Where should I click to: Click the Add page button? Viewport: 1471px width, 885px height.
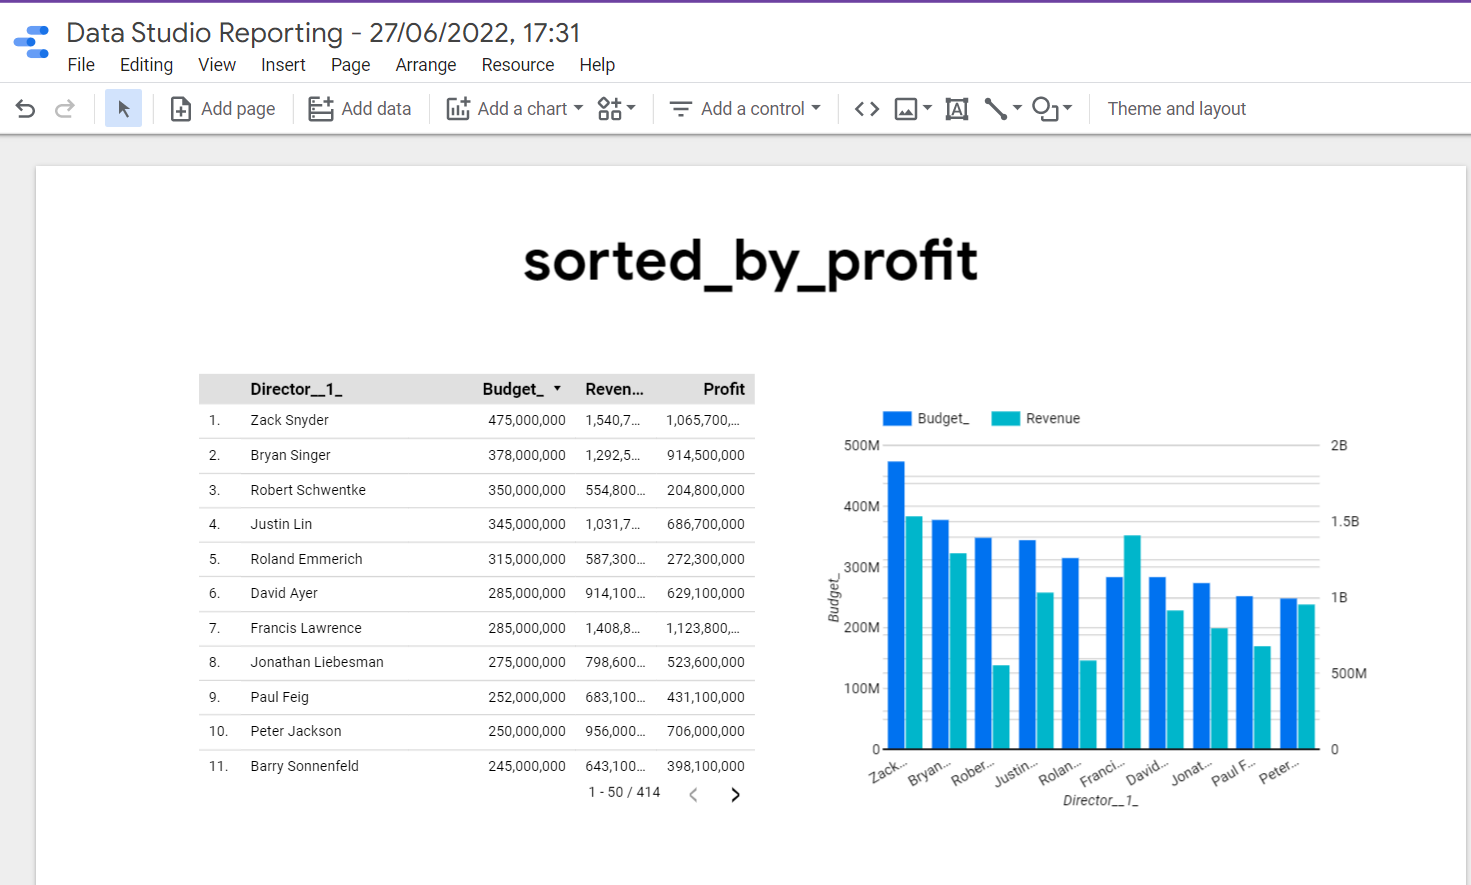click(223, 109)
